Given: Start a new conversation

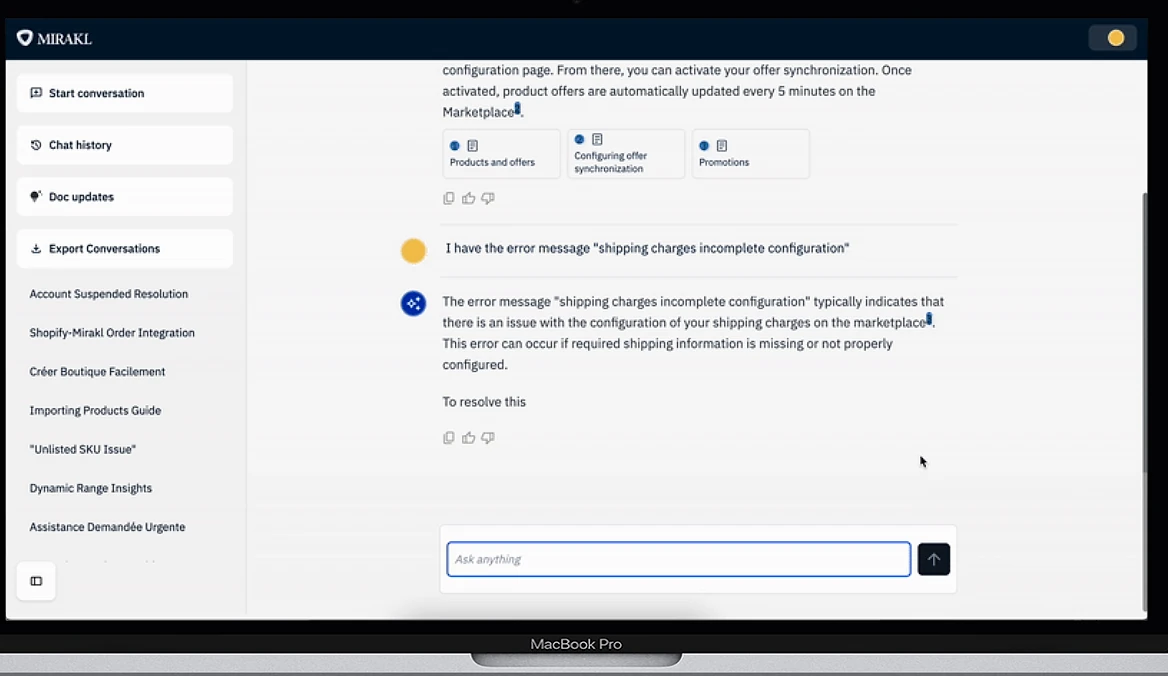Looking at the screenshot, I should (x=124, y=93).
